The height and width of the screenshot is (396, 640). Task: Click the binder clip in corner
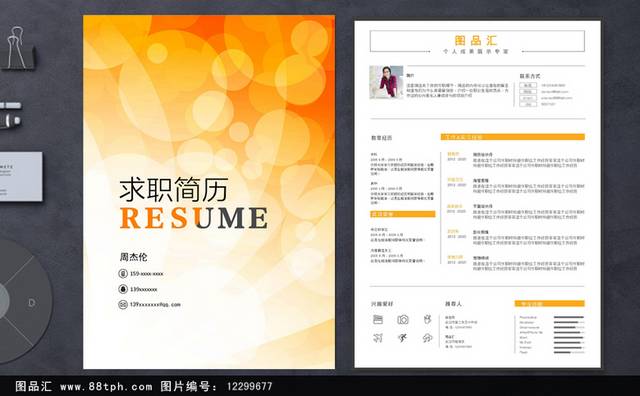18,48
